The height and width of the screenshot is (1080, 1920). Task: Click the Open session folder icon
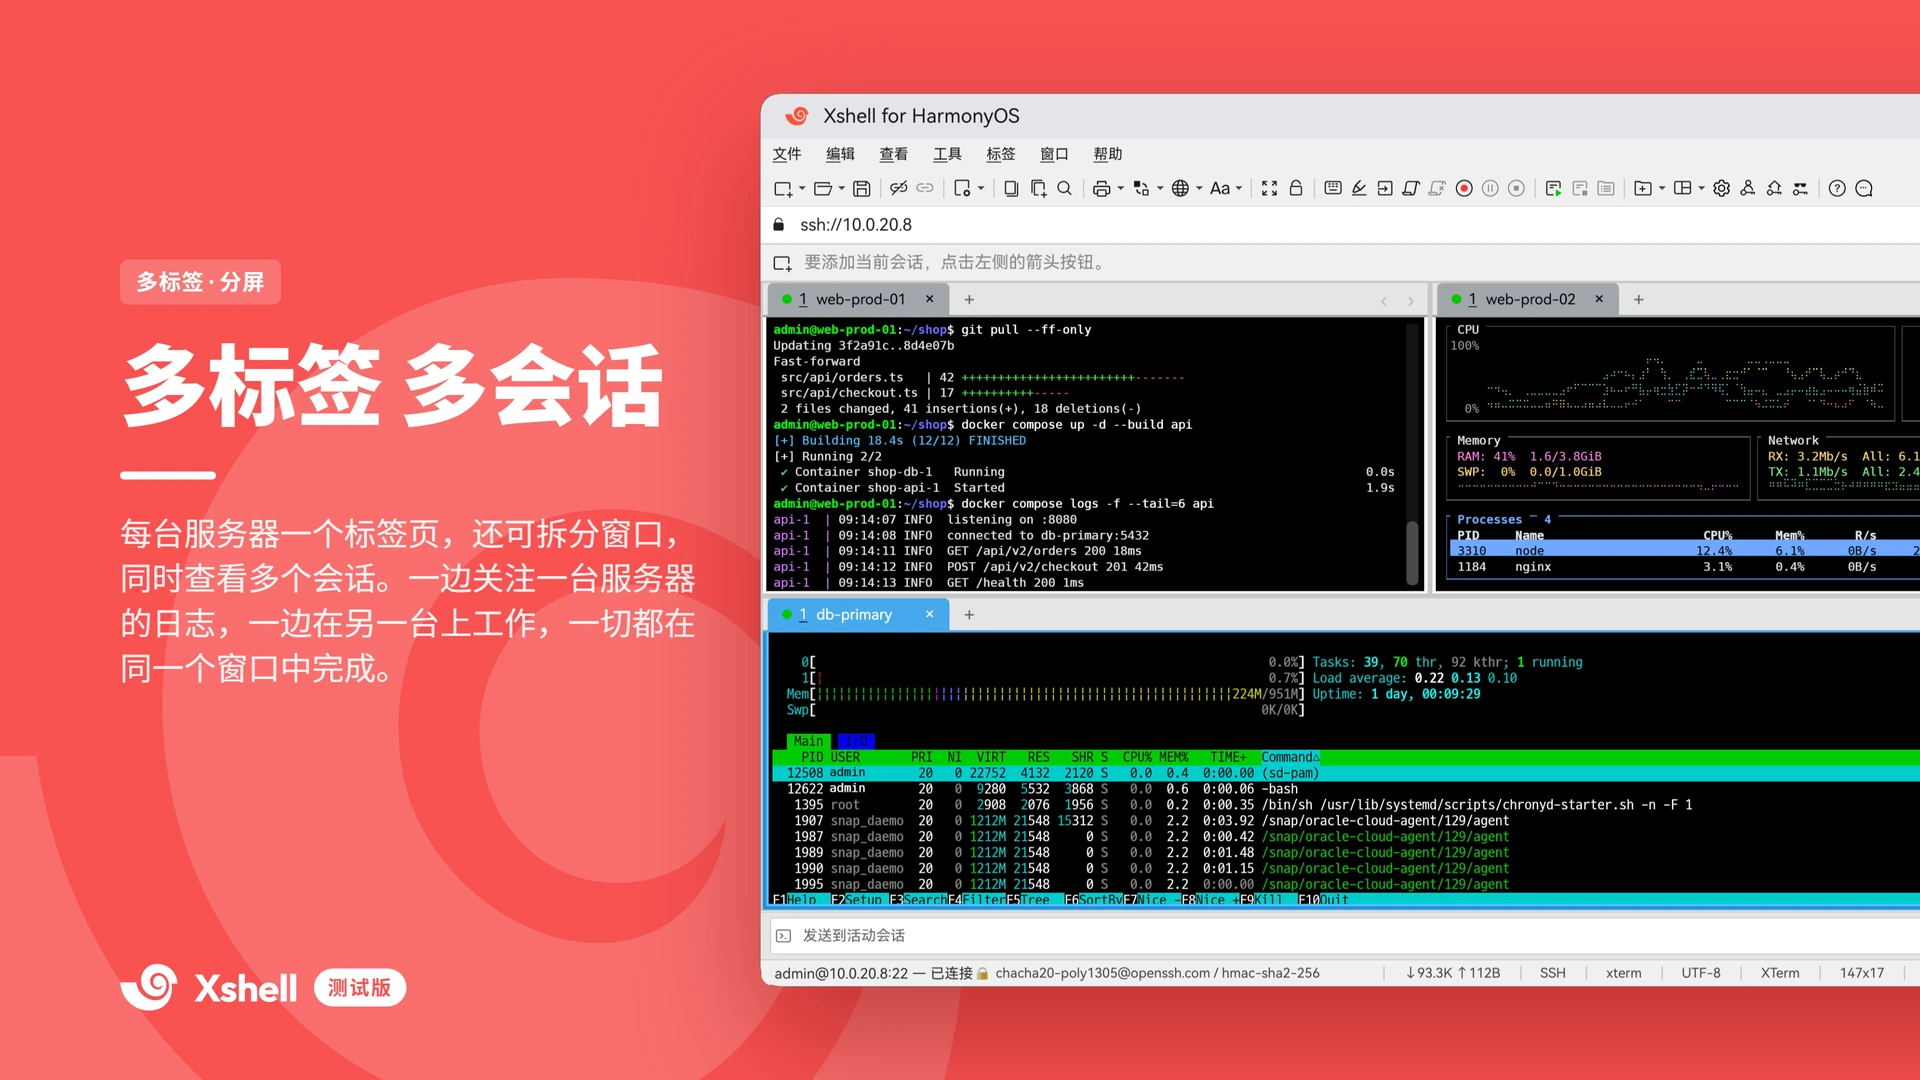823,188
